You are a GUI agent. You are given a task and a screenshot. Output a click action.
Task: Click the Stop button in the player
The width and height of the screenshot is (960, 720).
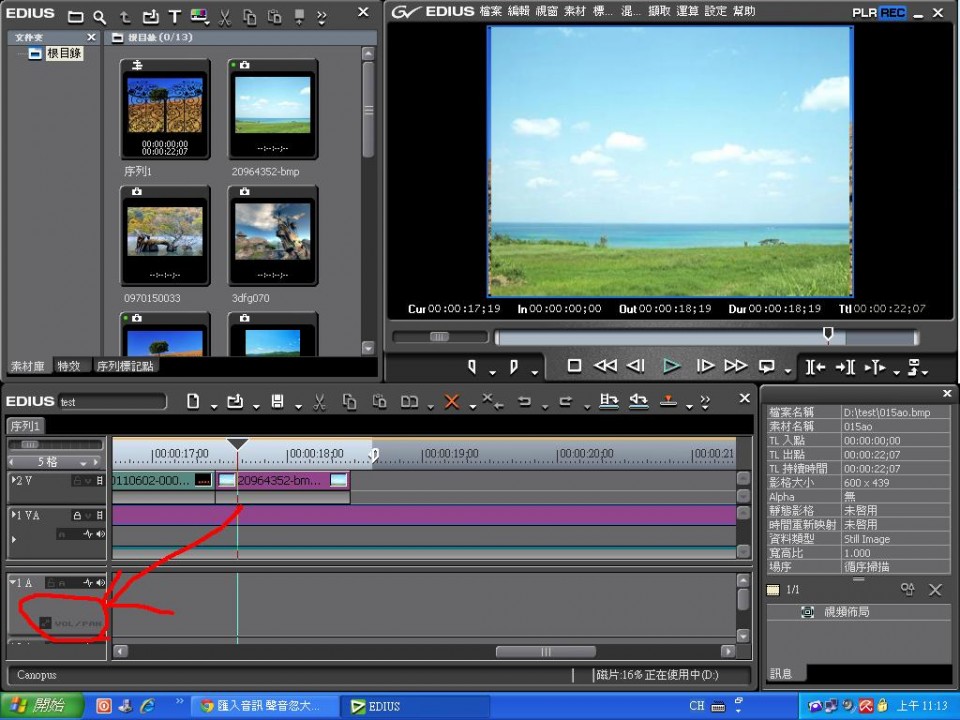click(x=574, y=366)
